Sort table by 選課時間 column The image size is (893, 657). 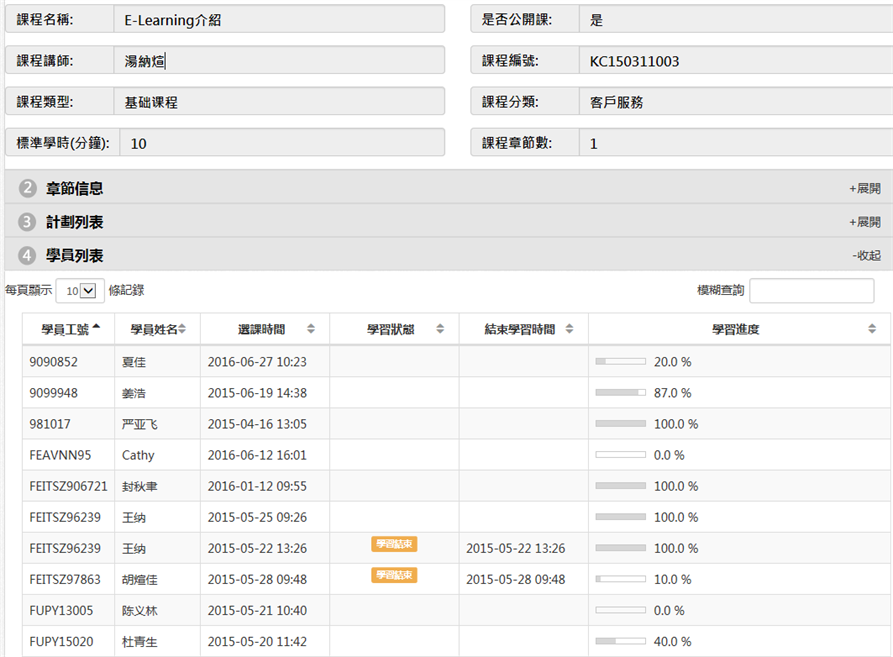[310, 329]
